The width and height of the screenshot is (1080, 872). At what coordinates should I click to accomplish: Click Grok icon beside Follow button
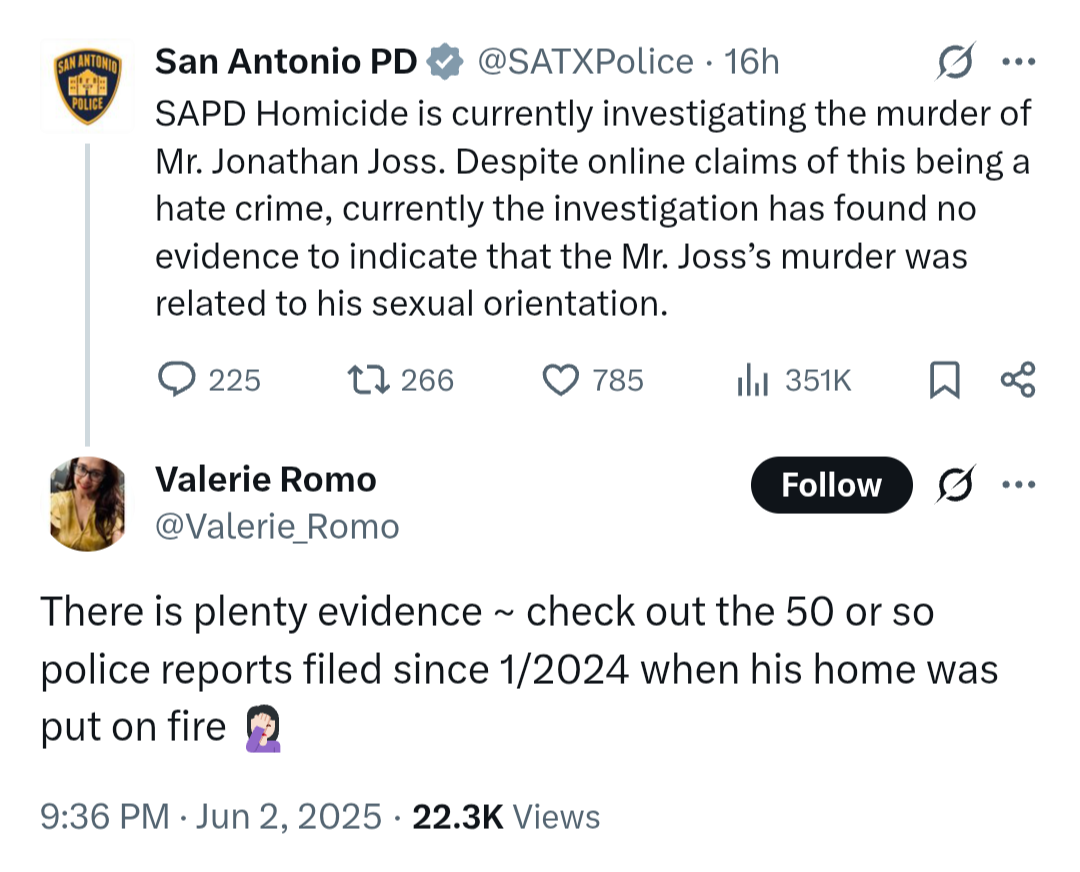pos(956,484)
